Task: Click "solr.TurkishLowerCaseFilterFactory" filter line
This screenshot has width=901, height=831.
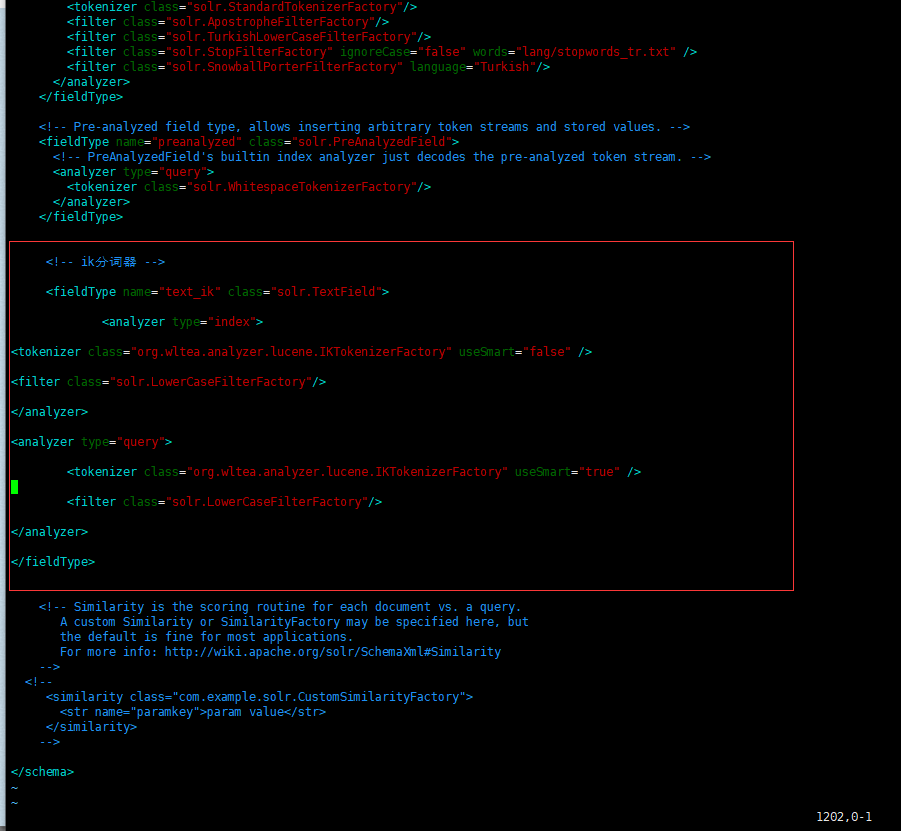Action: point(249,37)
